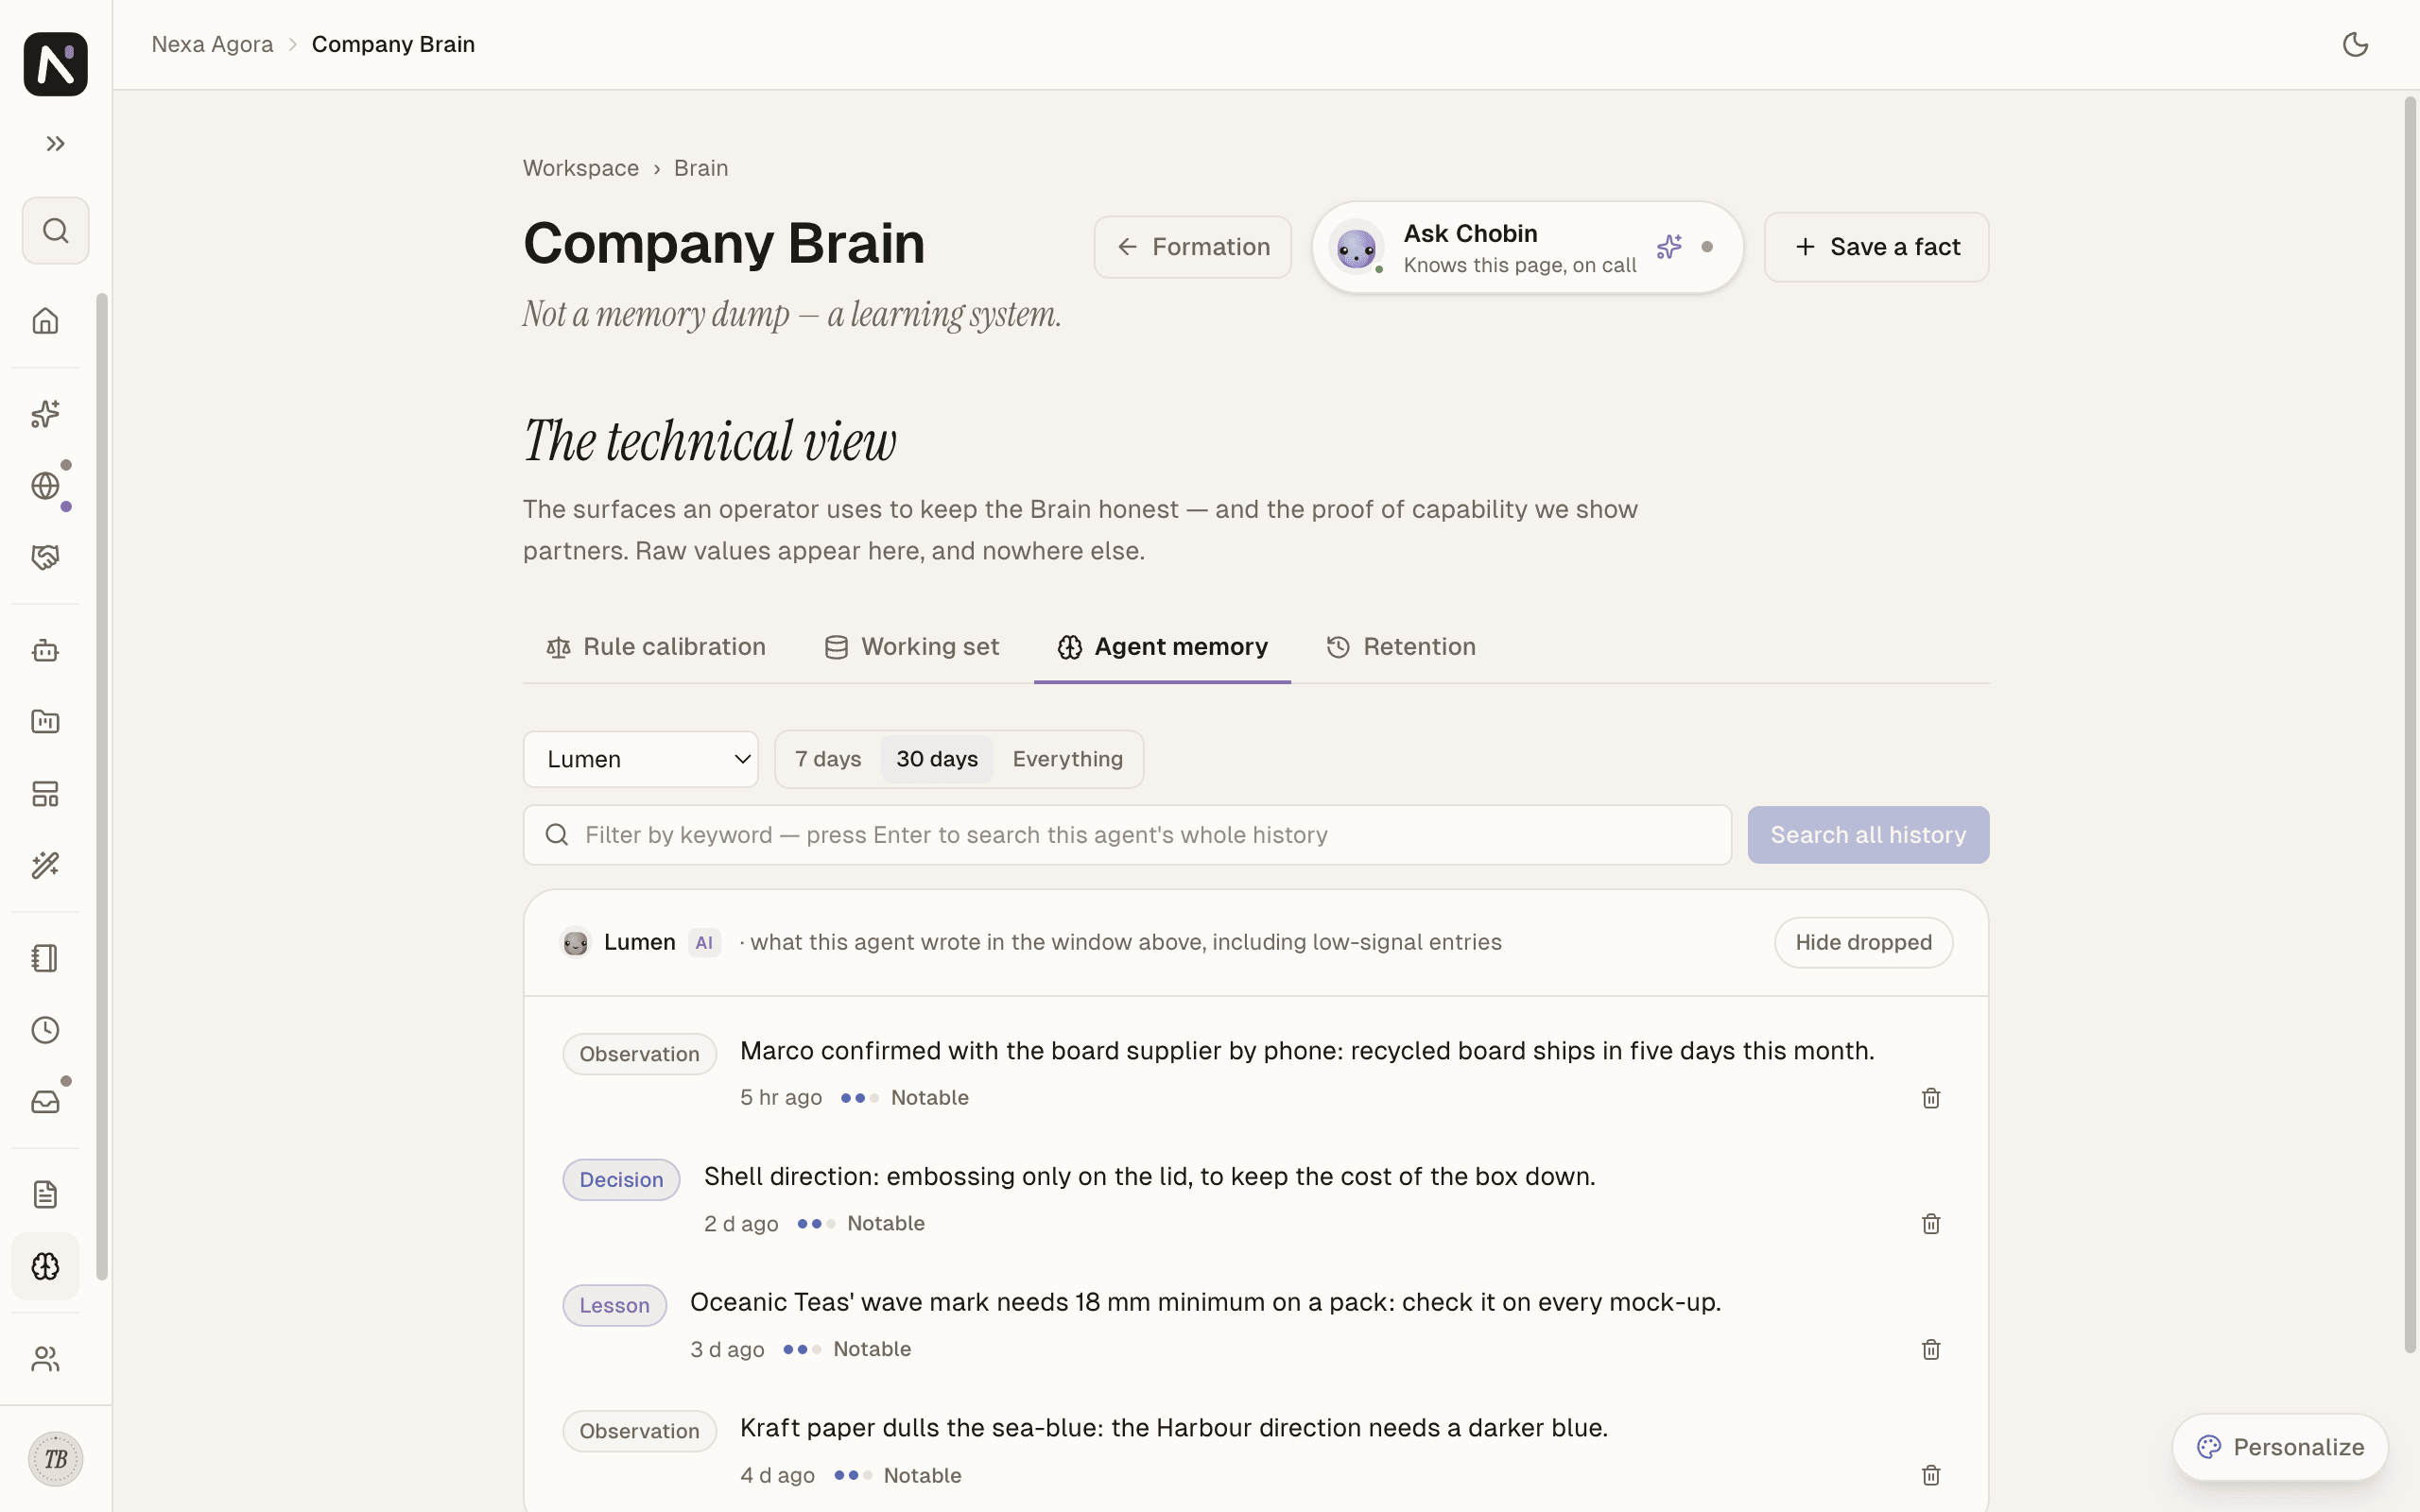Delete the Oceanic Teas lesson entry
This screenshot has height=1512, width=2420.
click(1931, 1350)
